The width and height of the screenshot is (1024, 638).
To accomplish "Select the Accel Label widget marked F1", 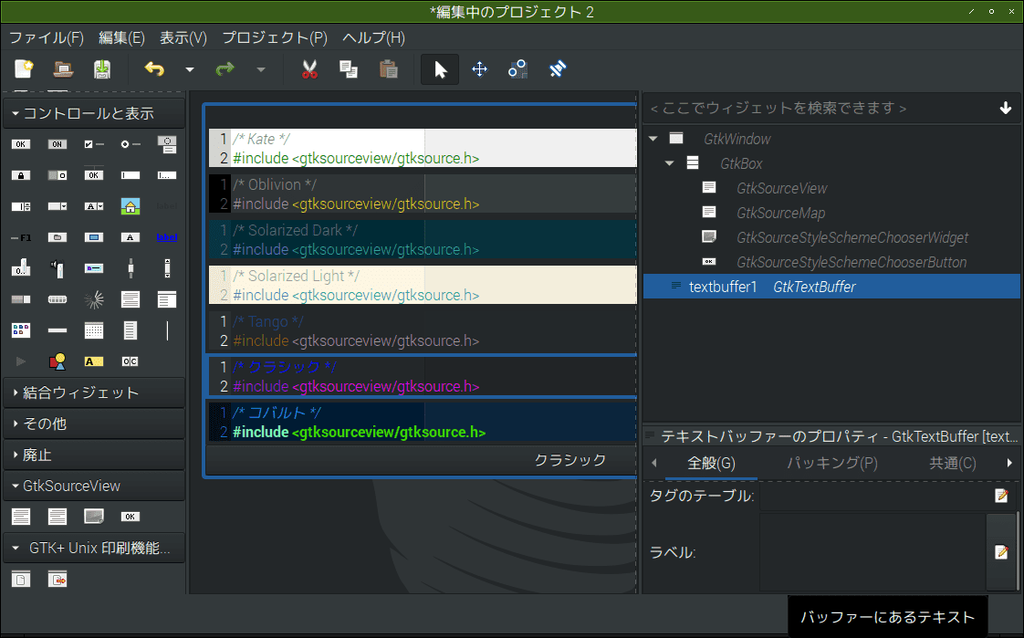I will coord(21,237).
